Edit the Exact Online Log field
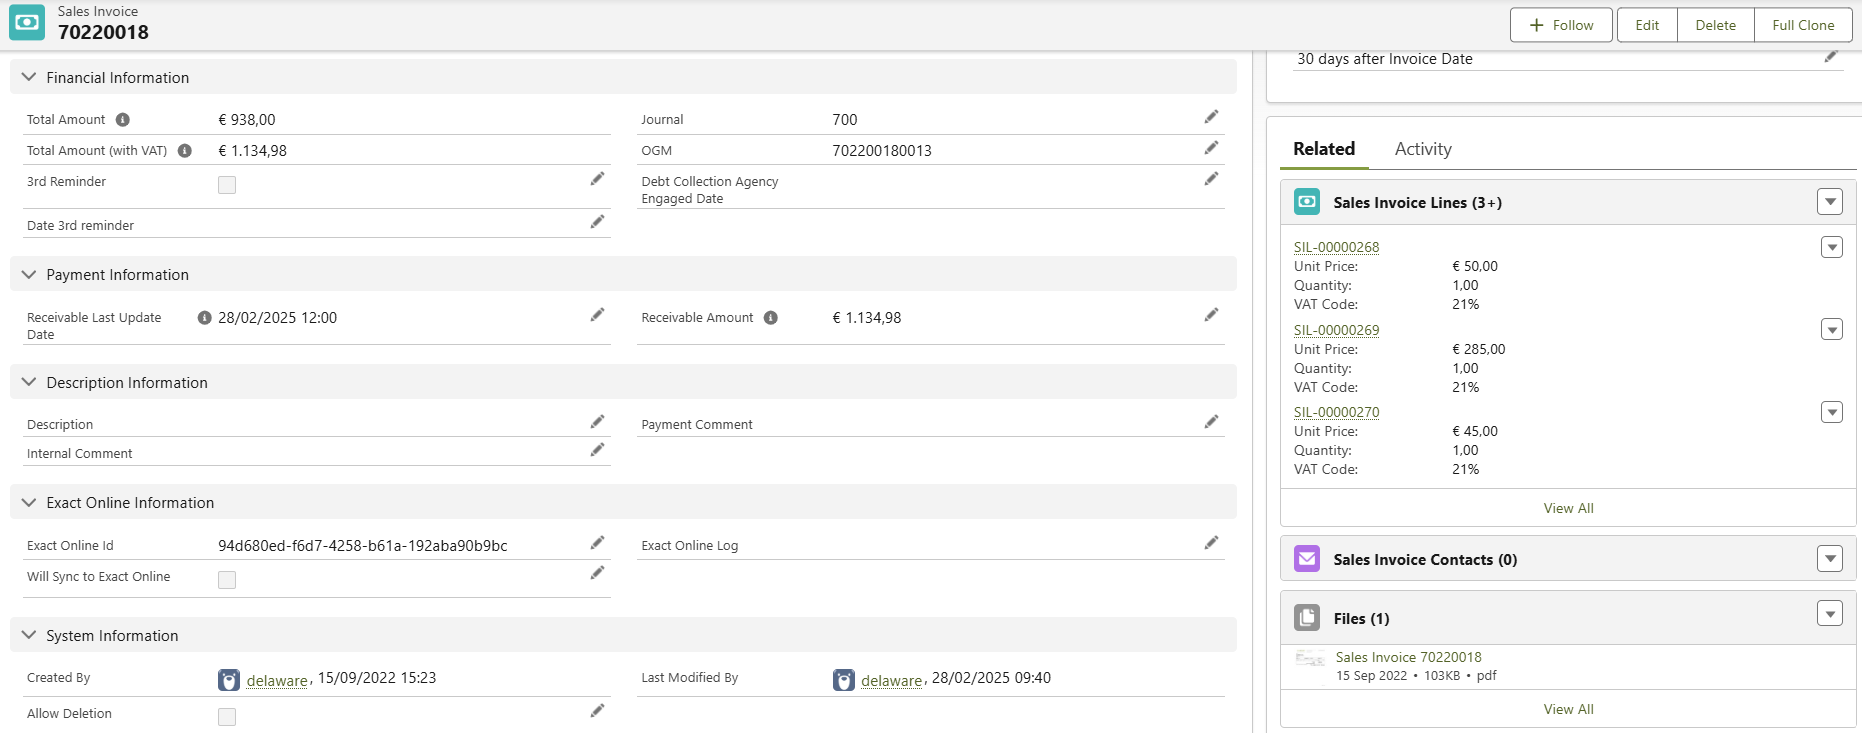Image resolution: width=1862 pixels, height=733 pixels. pyautogui.click(x=1211, y=543)
